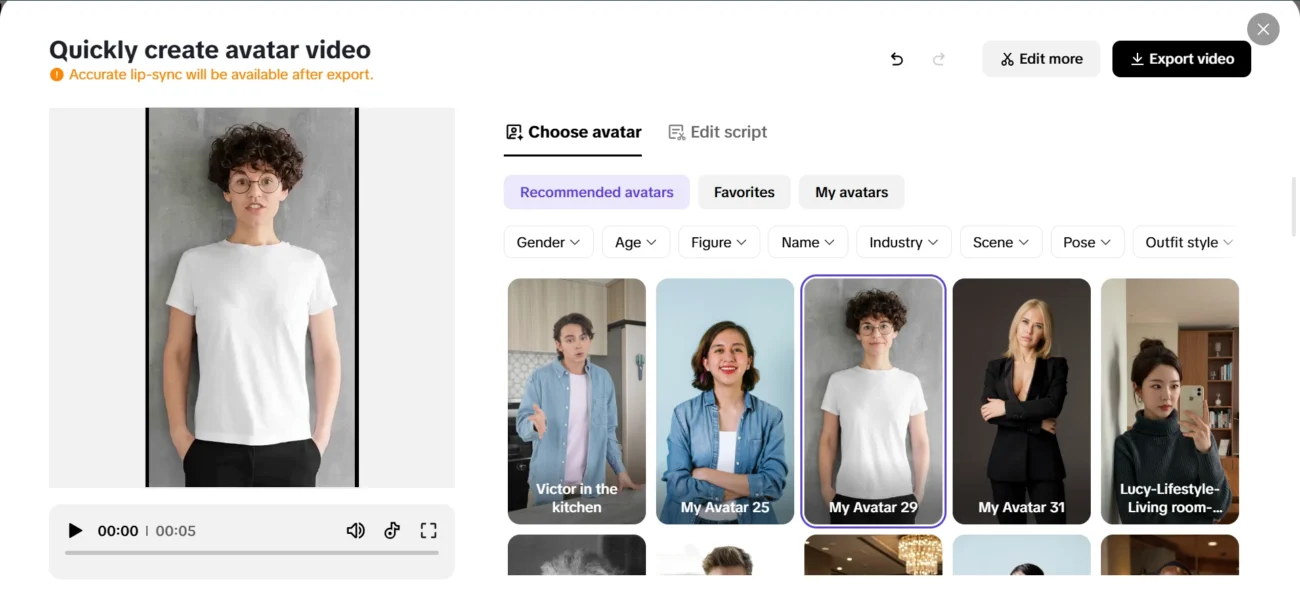1300x603 pixels.
Task: Switch to My avatars category
Action: tap(851, 192)
